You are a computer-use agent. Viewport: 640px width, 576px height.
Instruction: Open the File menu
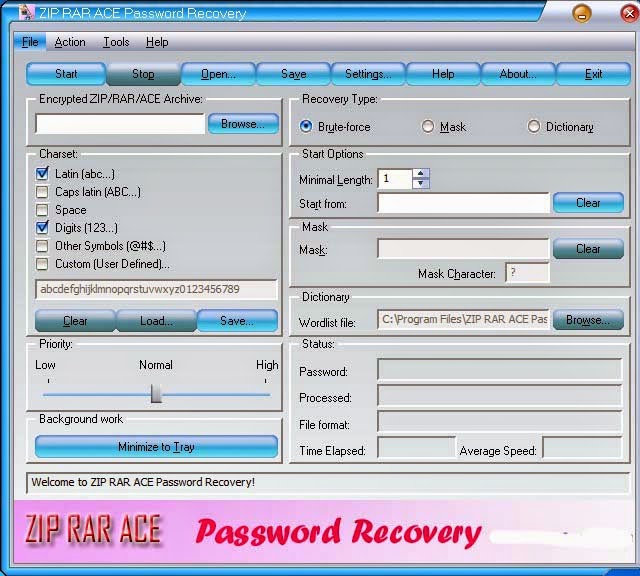pos(30,42)
